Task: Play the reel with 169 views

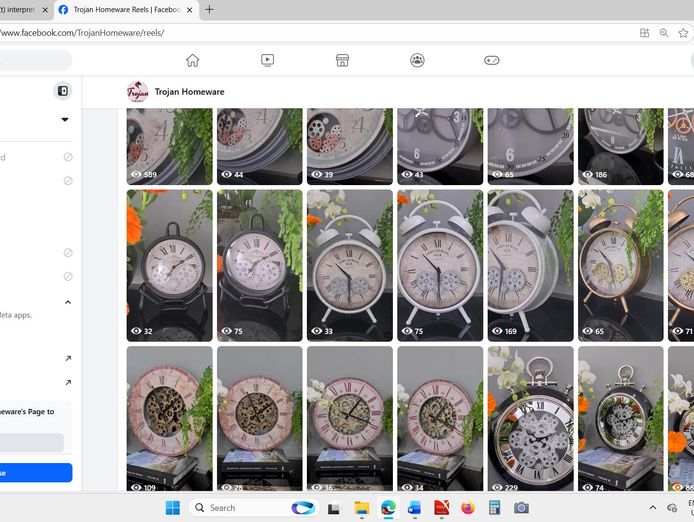Action: [530, 265]
